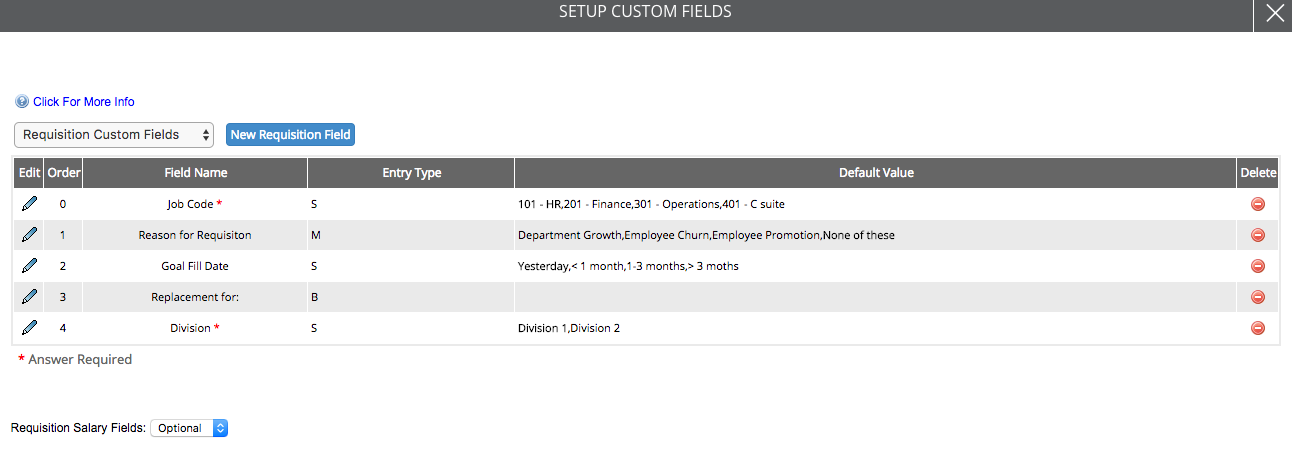
Task: Click the Entry Type column header
Action: pyautogui.click(x=411, y=173)
